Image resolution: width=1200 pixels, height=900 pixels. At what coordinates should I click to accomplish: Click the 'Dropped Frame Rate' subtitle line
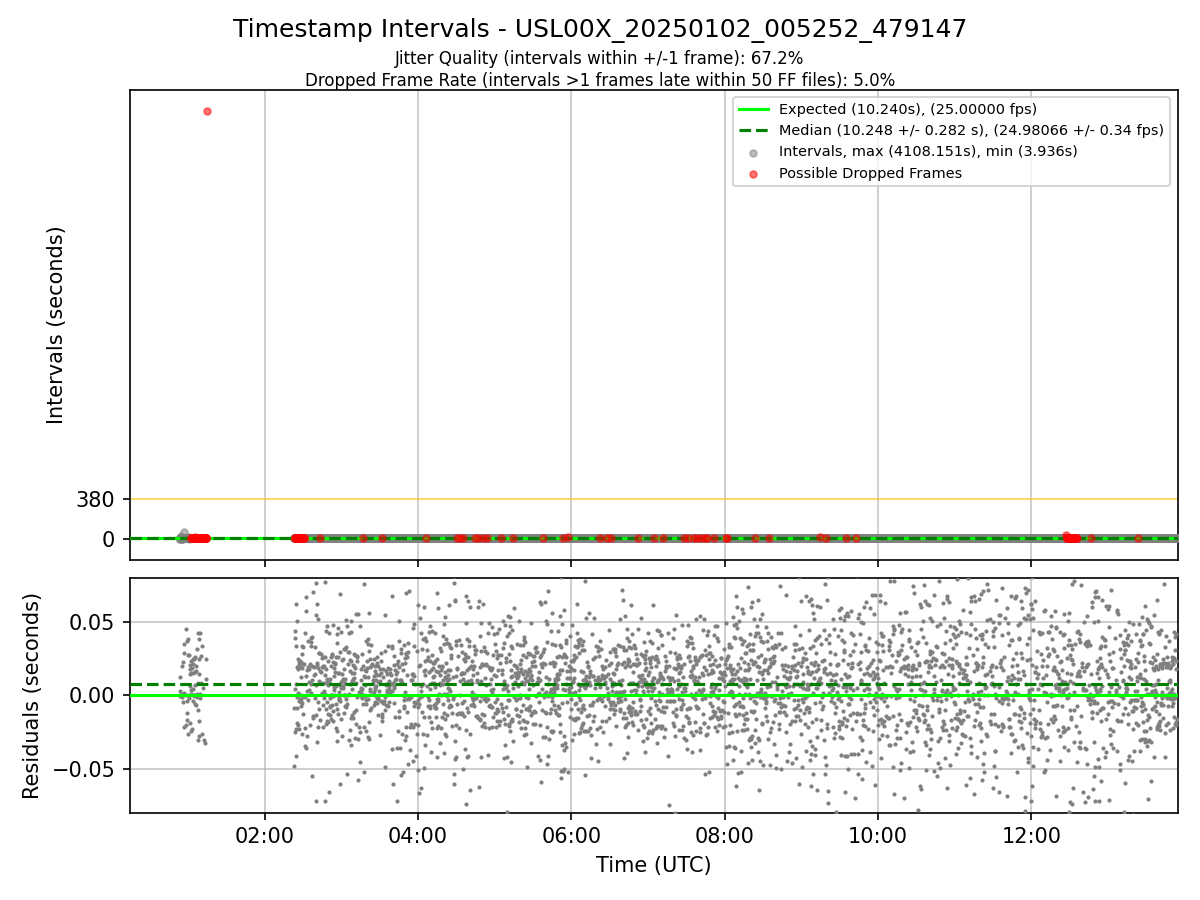[x=600, y=80]
